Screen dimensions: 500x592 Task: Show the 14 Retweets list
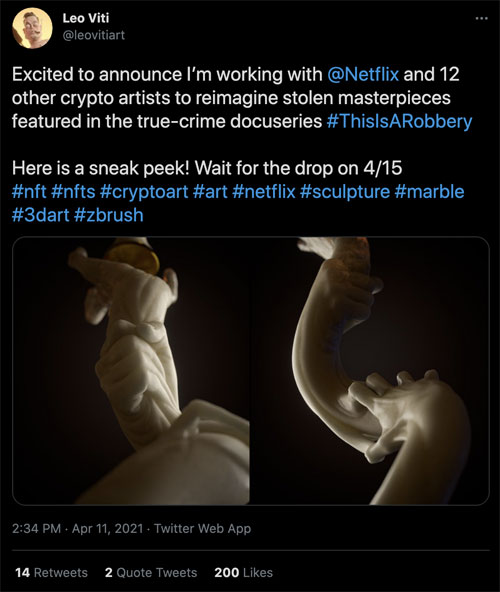[51, 572]
